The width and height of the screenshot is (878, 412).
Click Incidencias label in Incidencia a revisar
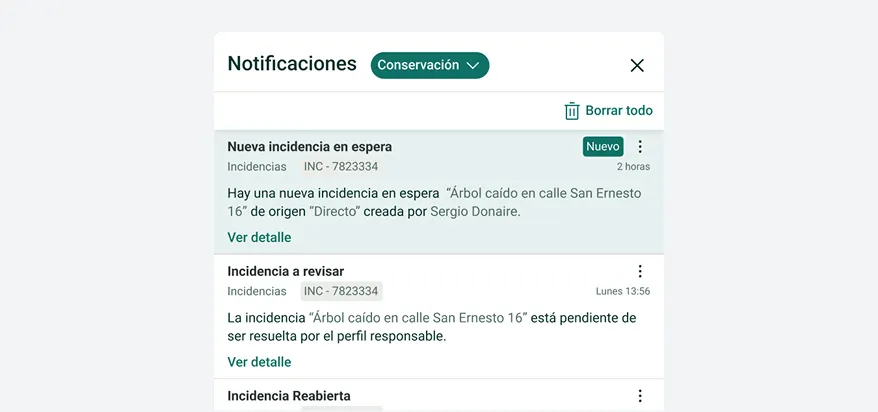click(x=257, y=291)
